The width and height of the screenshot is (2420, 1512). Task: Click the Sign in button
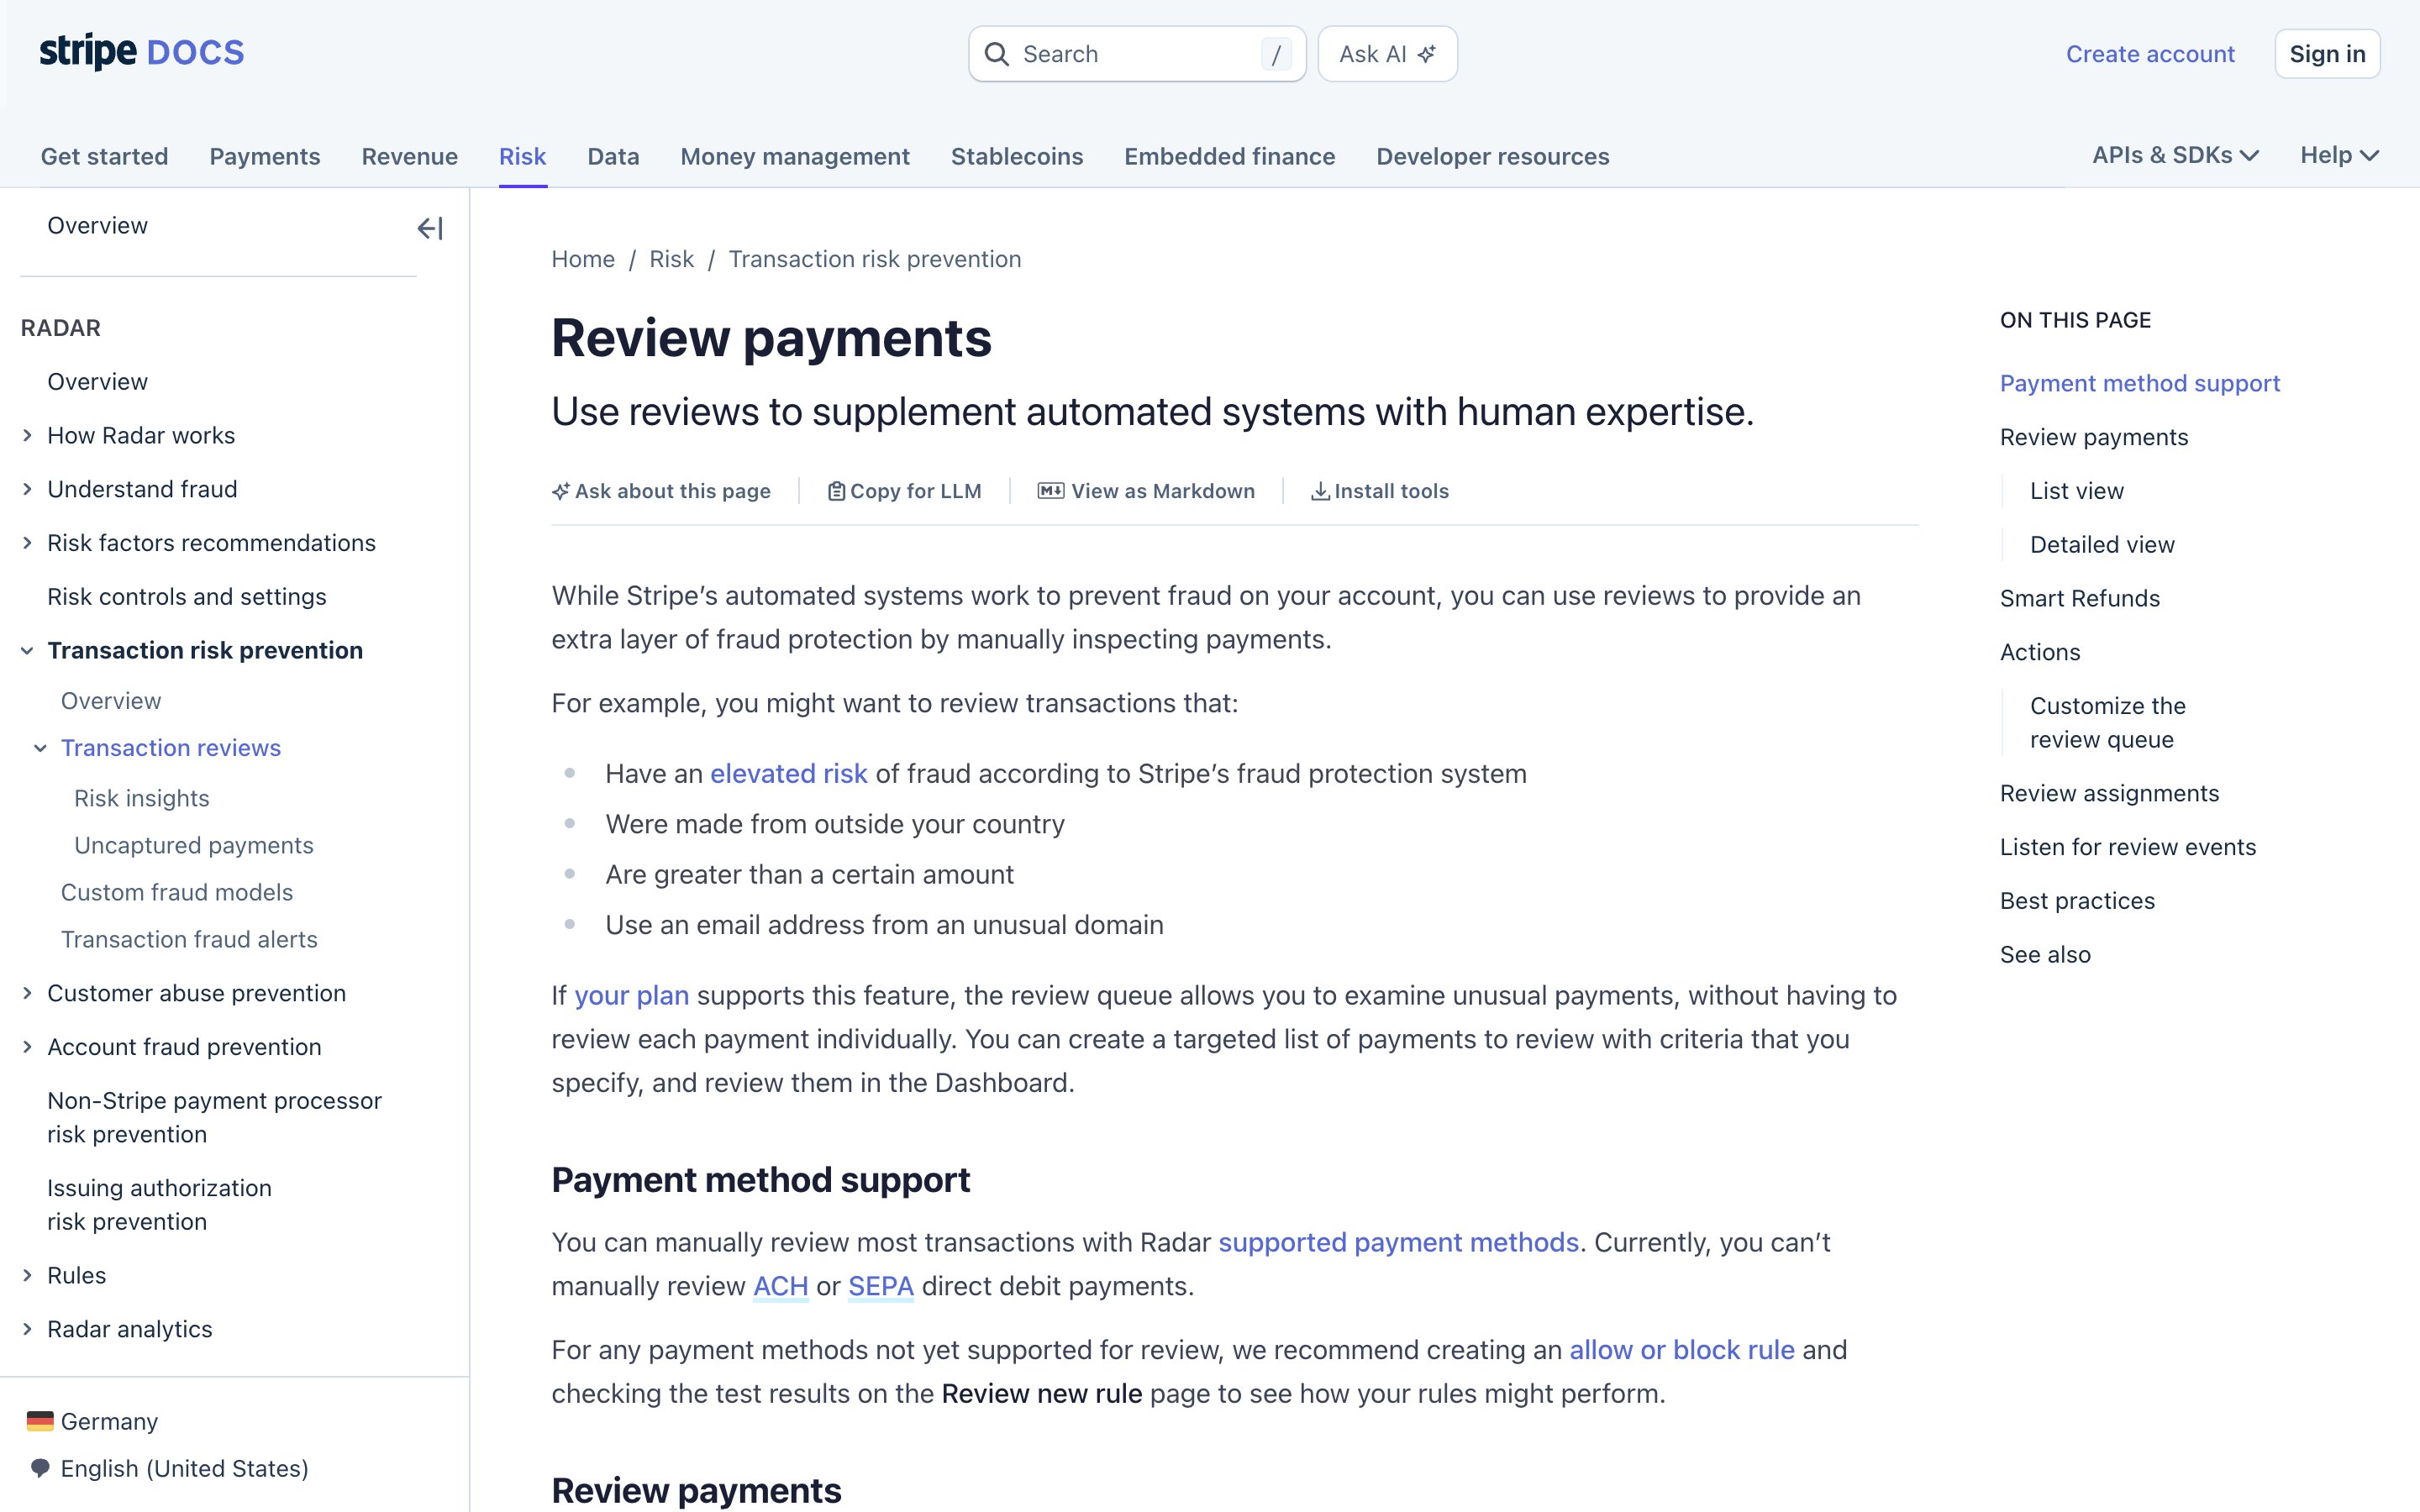pyautogui.click(x=2327, y=54)
